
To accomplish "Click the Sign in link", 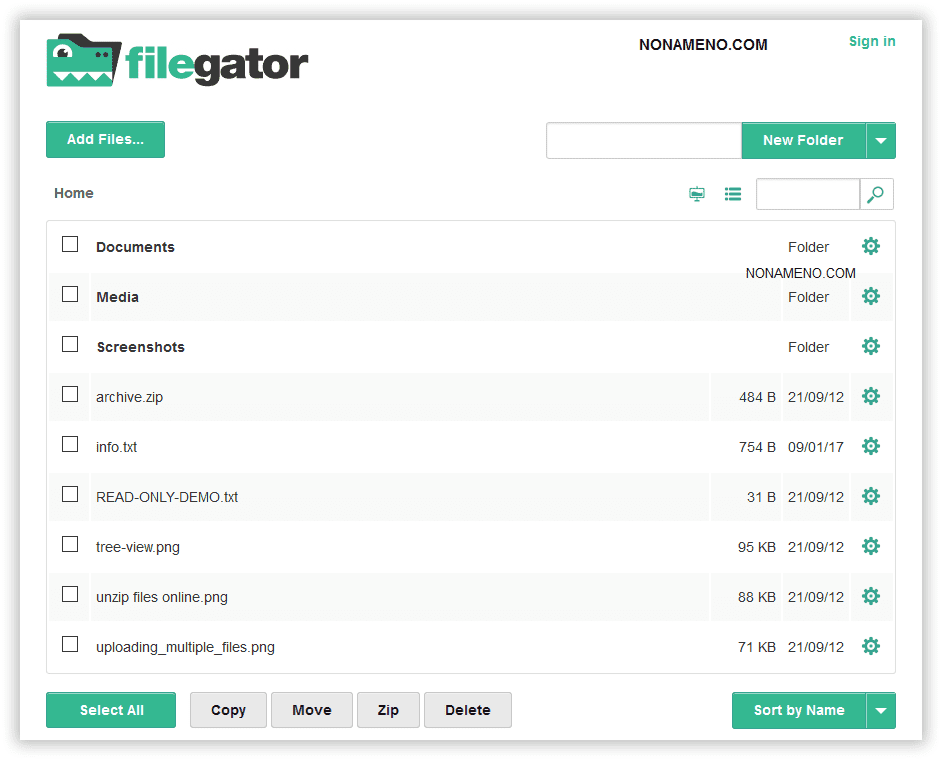I will [x=872, y=41].
